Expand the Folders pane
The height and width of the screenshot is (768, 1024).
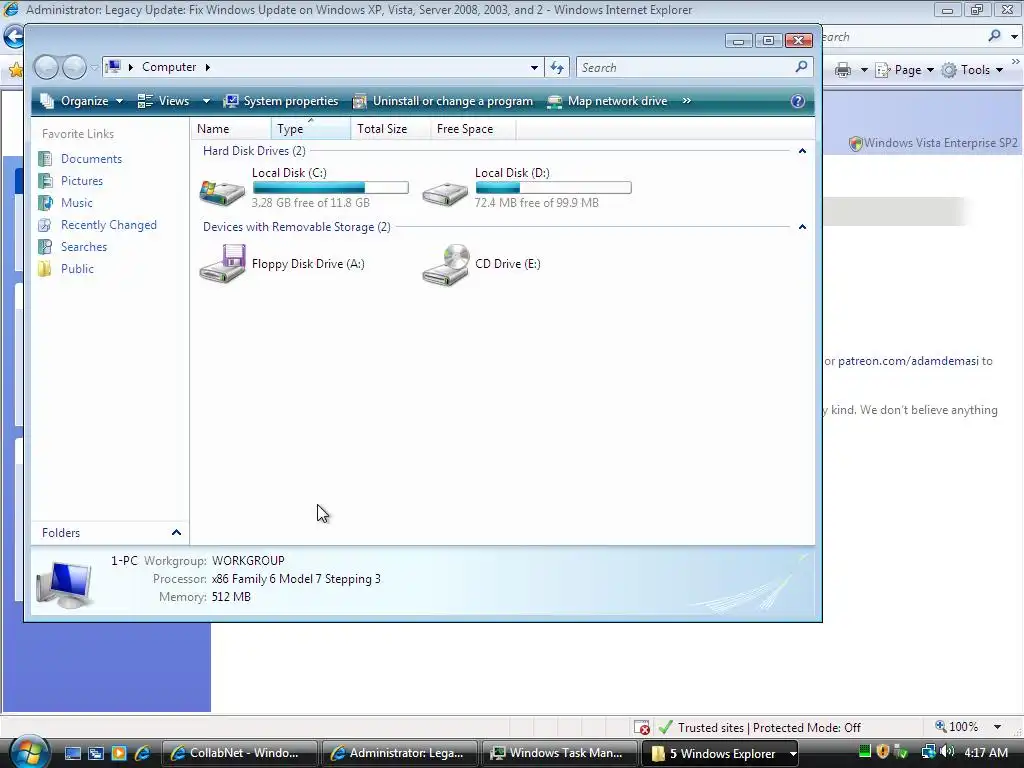coord(176,533)
